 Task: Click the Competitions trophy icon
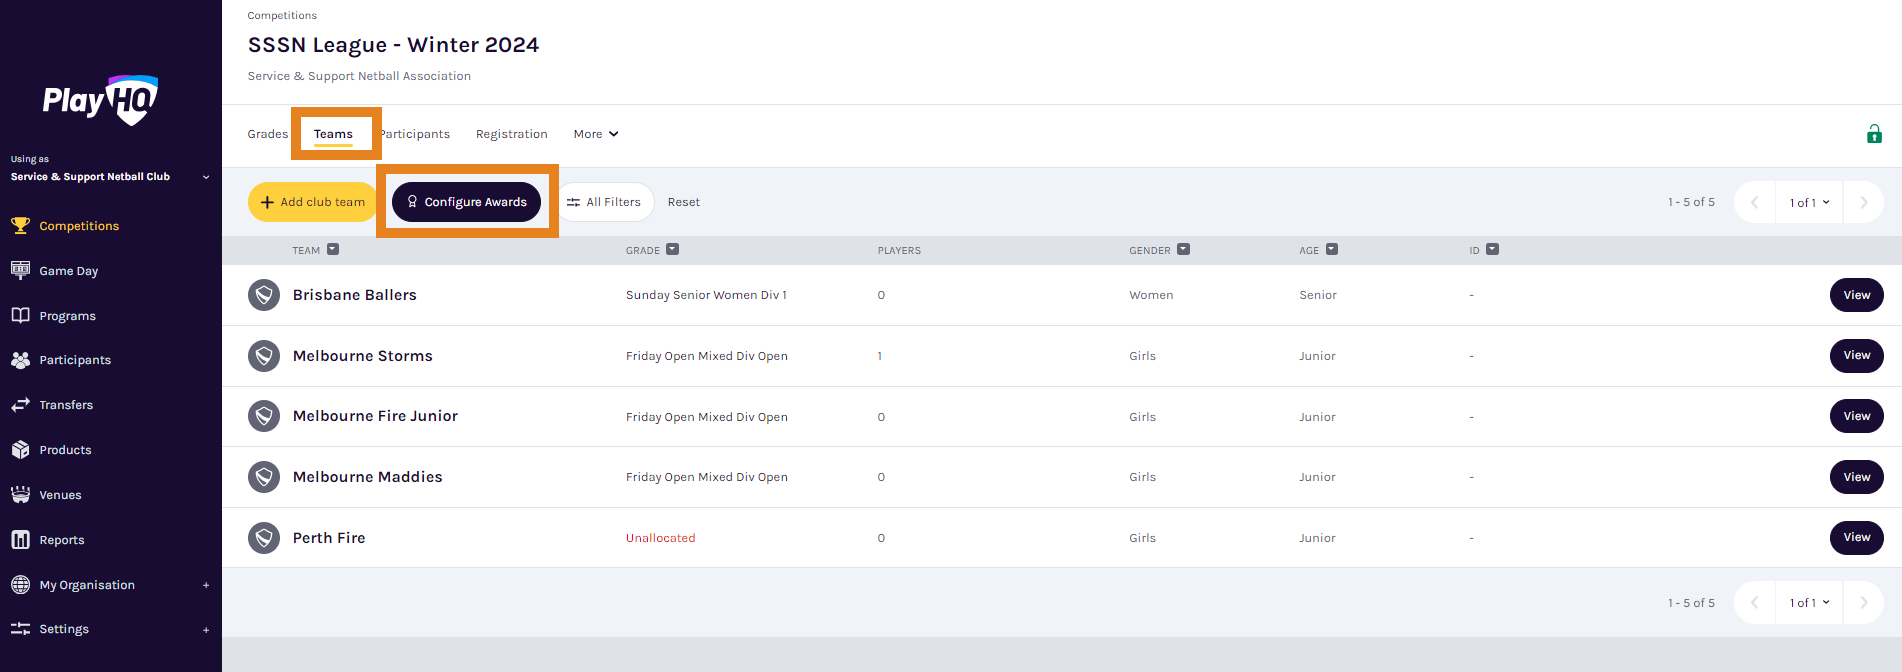pos(20,226)
